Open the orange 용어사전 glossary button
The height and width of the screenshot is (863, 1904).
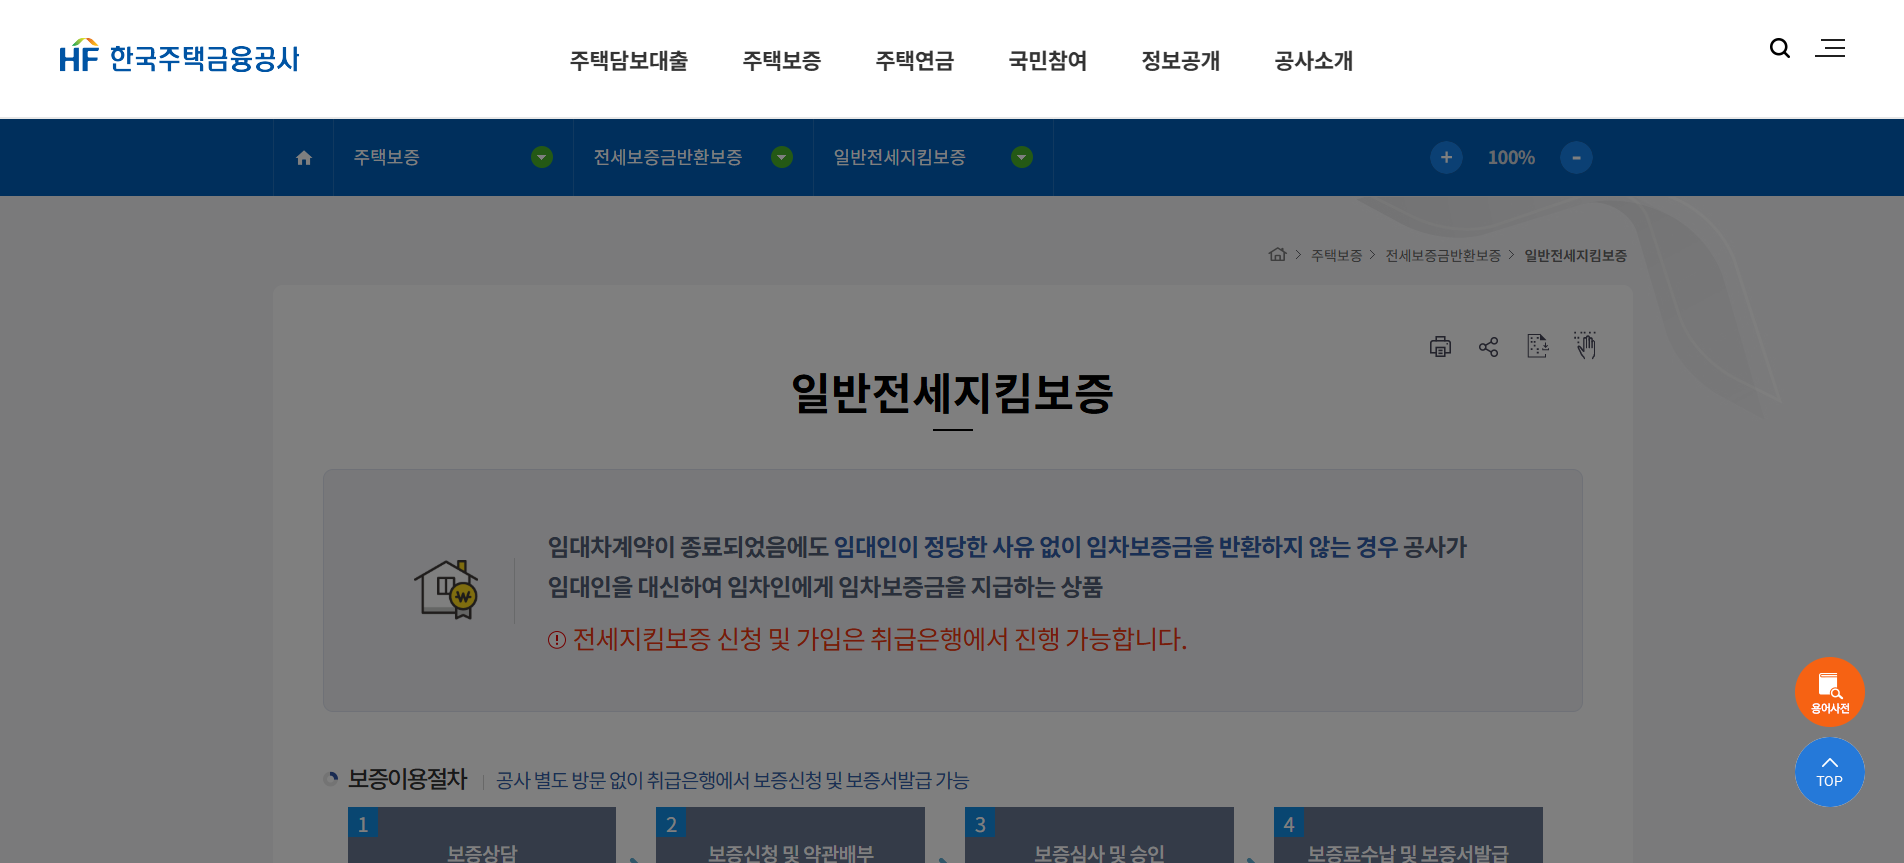(x=1829, y=691)
